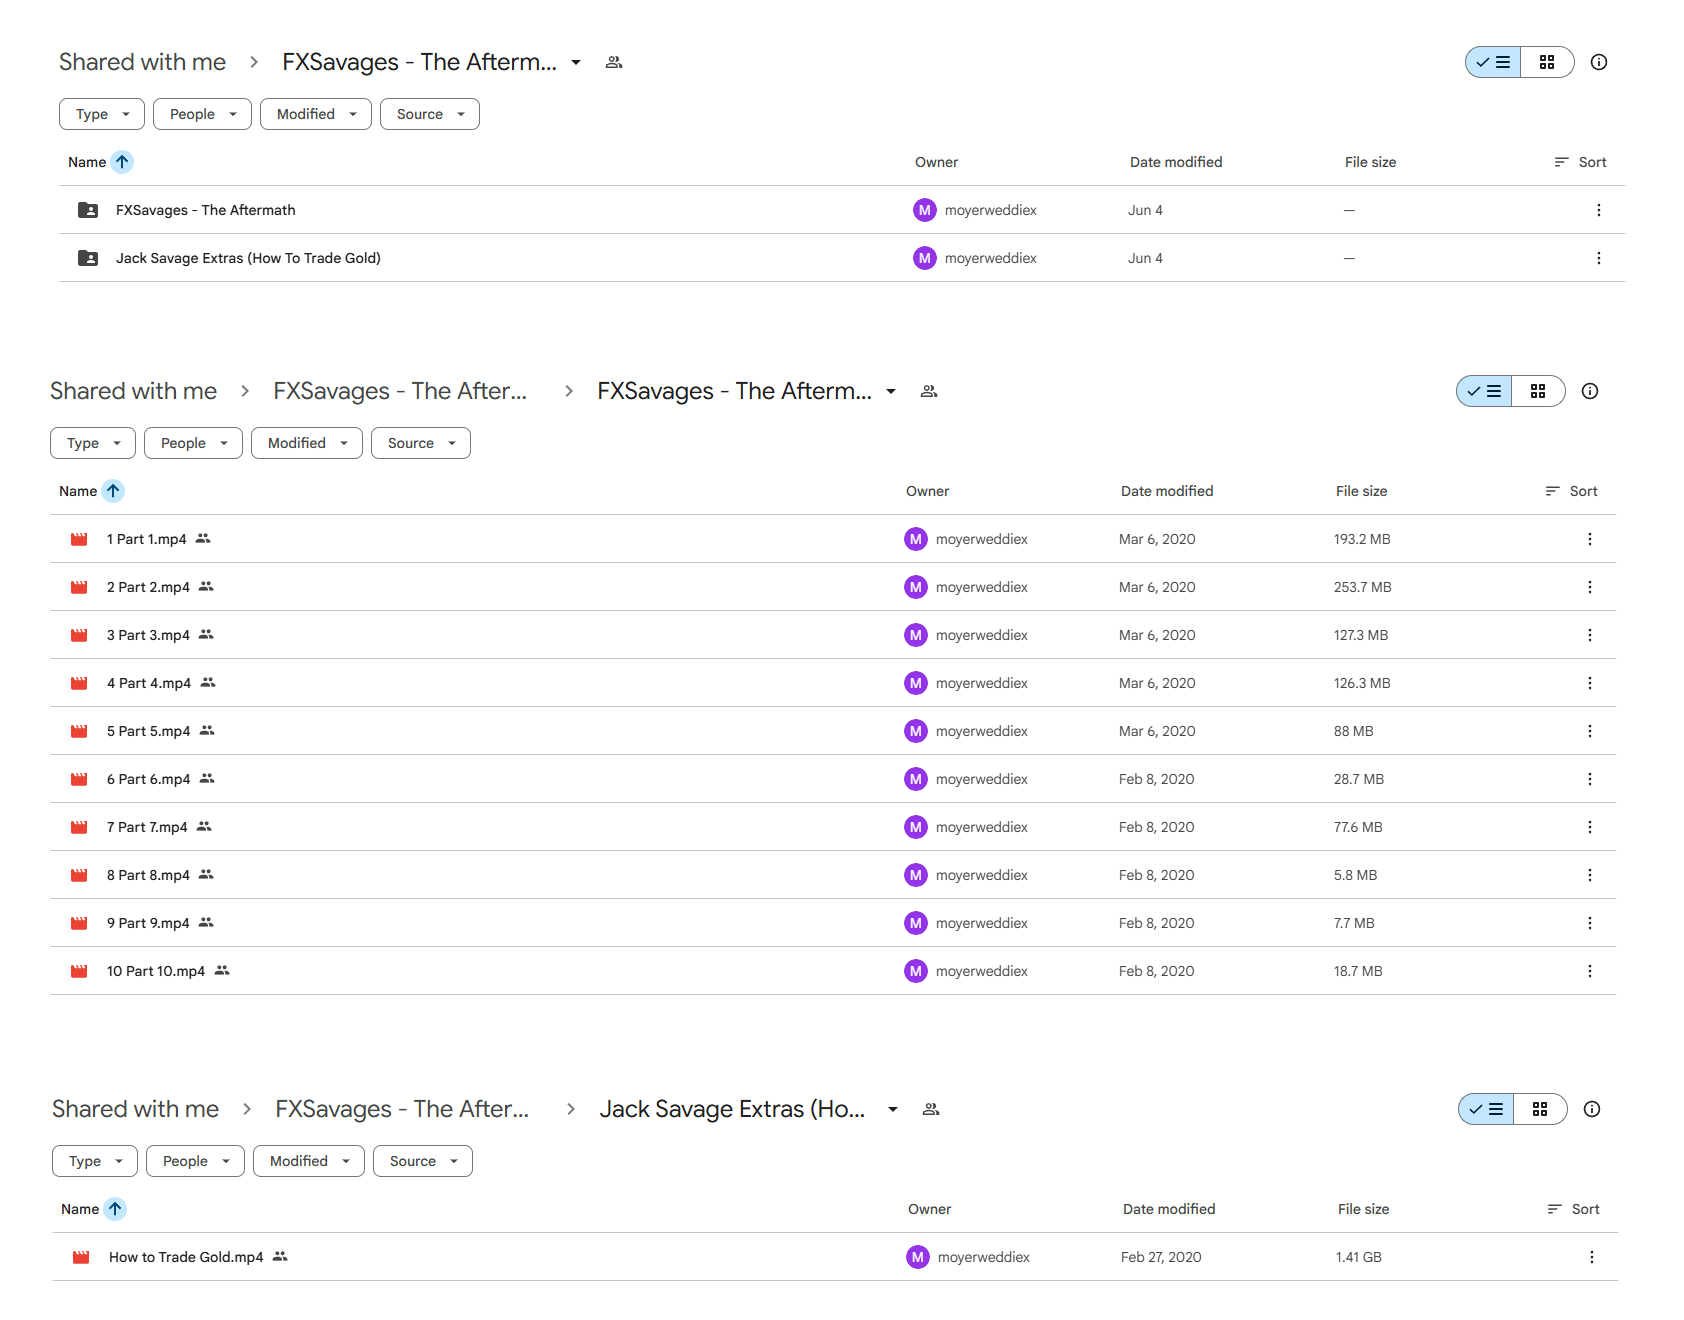1684x1320 pixels.
Task: Open Modified filter in middle panel
Action: (307, 443)
